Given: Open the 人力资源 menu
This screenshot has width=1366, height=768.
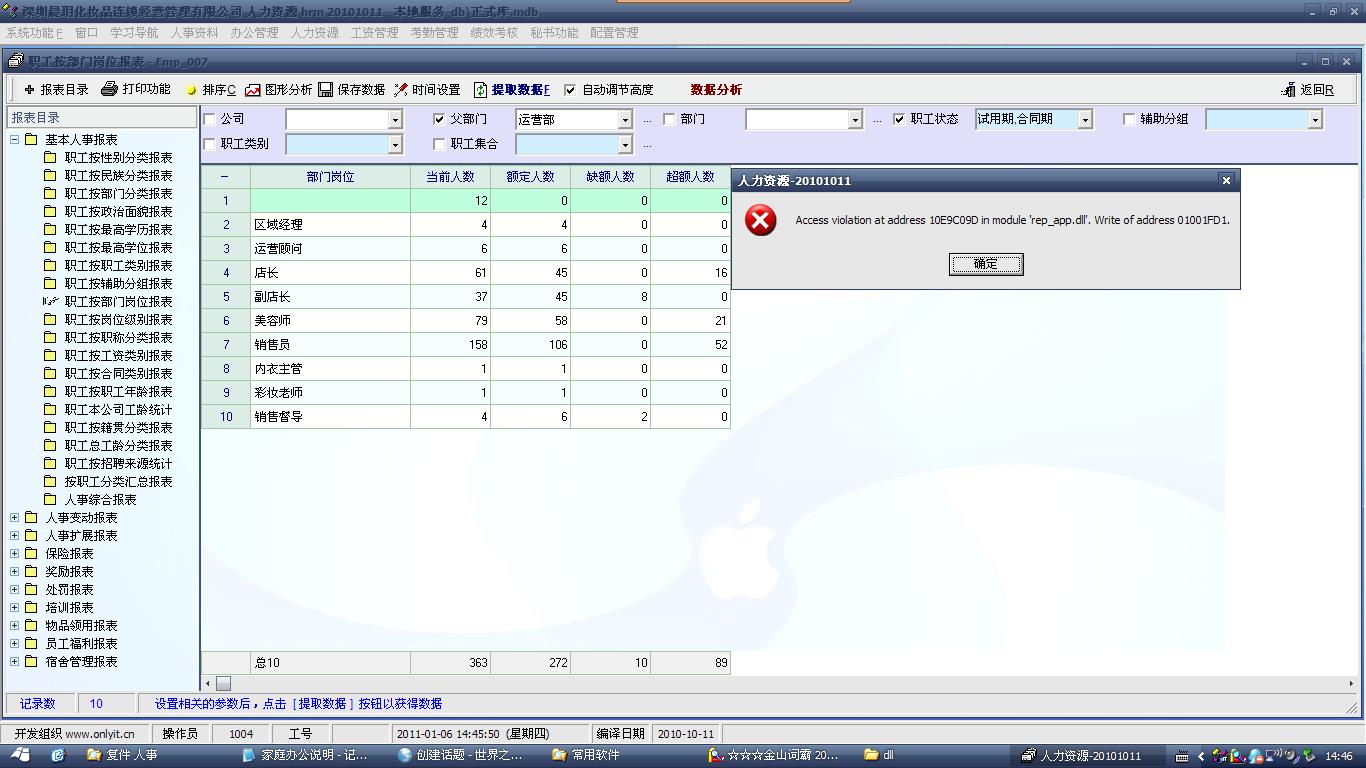Looking at the screenshot, I should click(314, 32).
